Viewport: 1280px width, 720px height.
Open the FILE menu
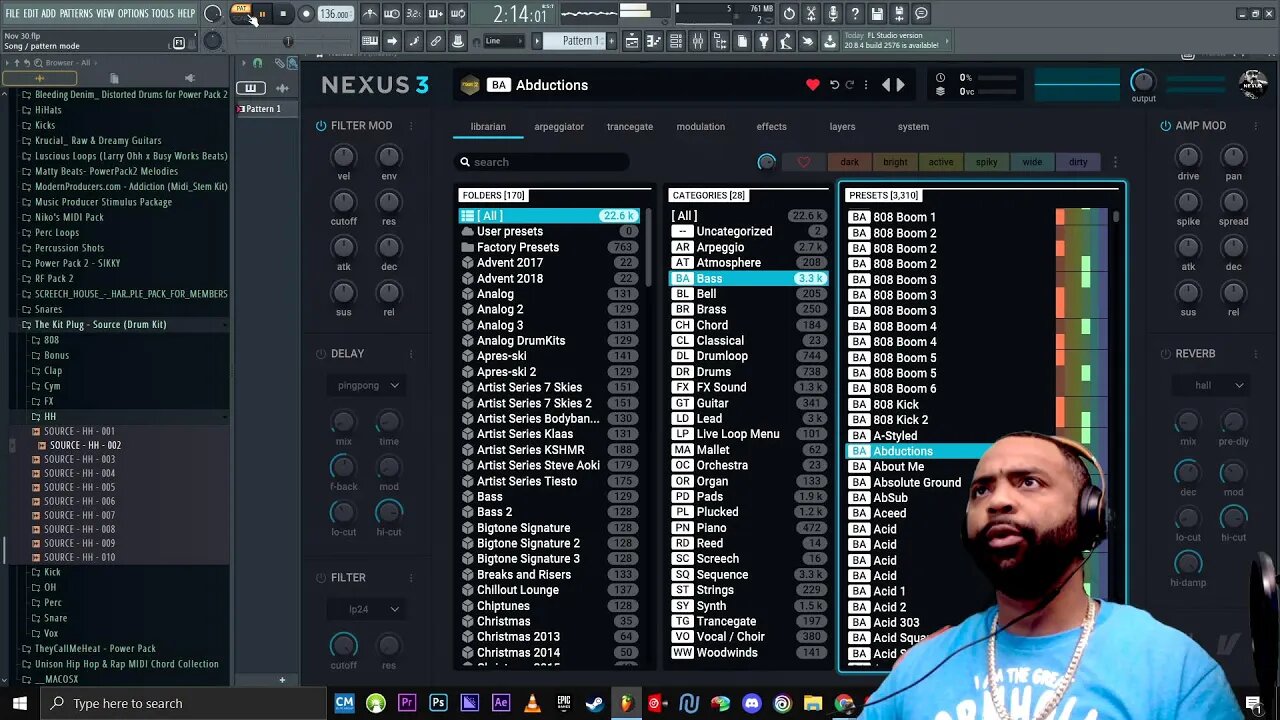coord(12,13)
